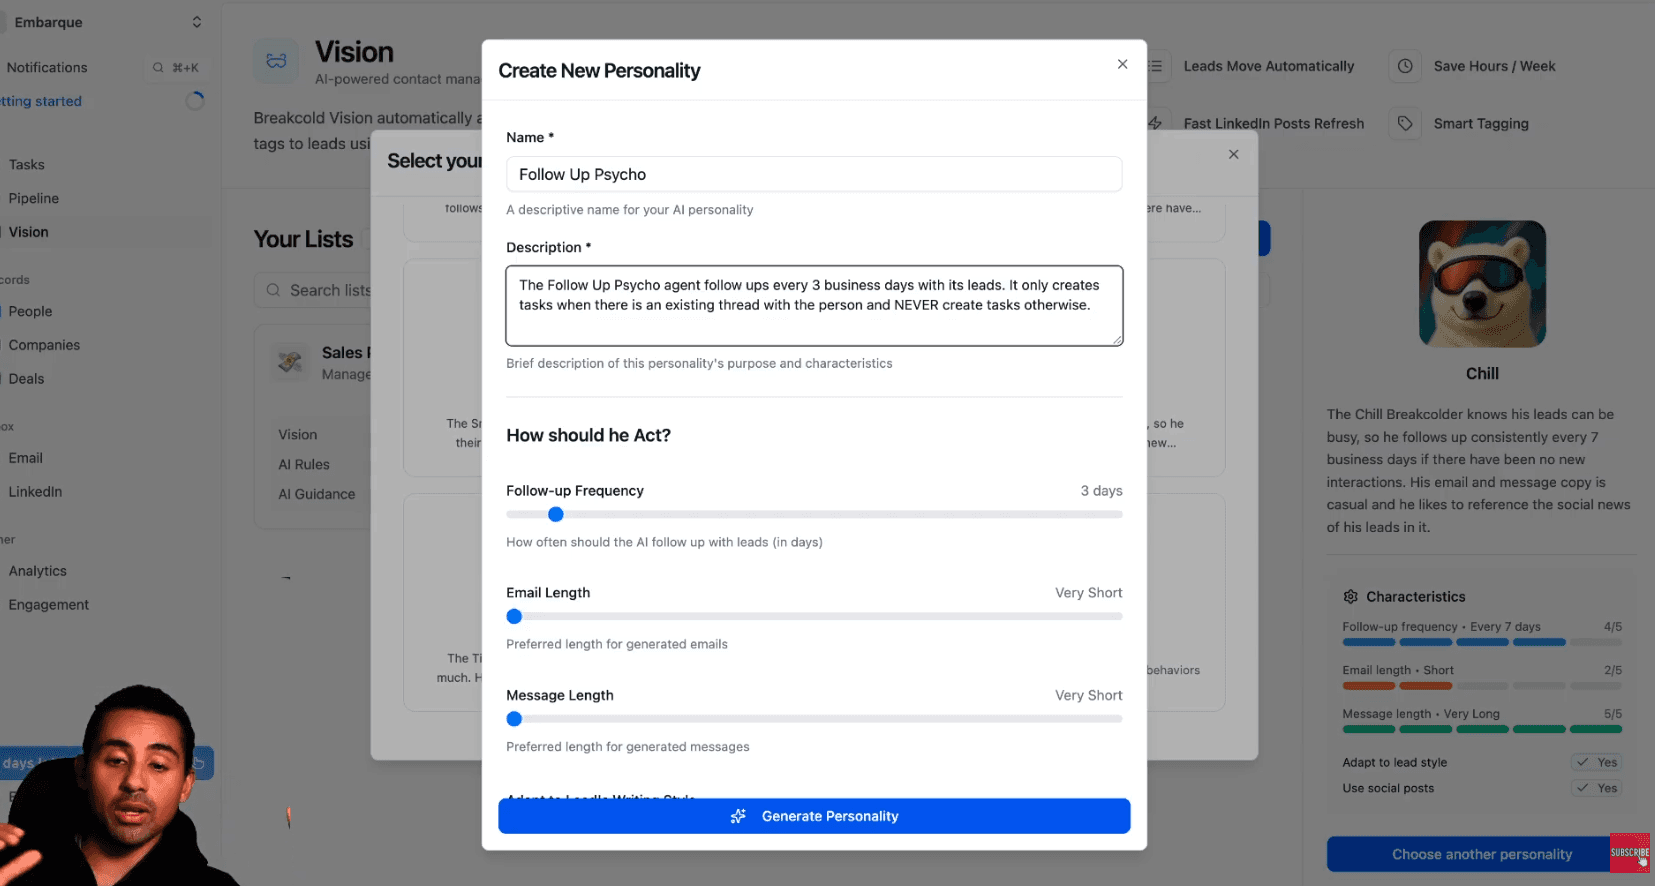Click the clock icon beside Save Hours / Week
Screen dimensions: 1655x886
pos(1405,66)
